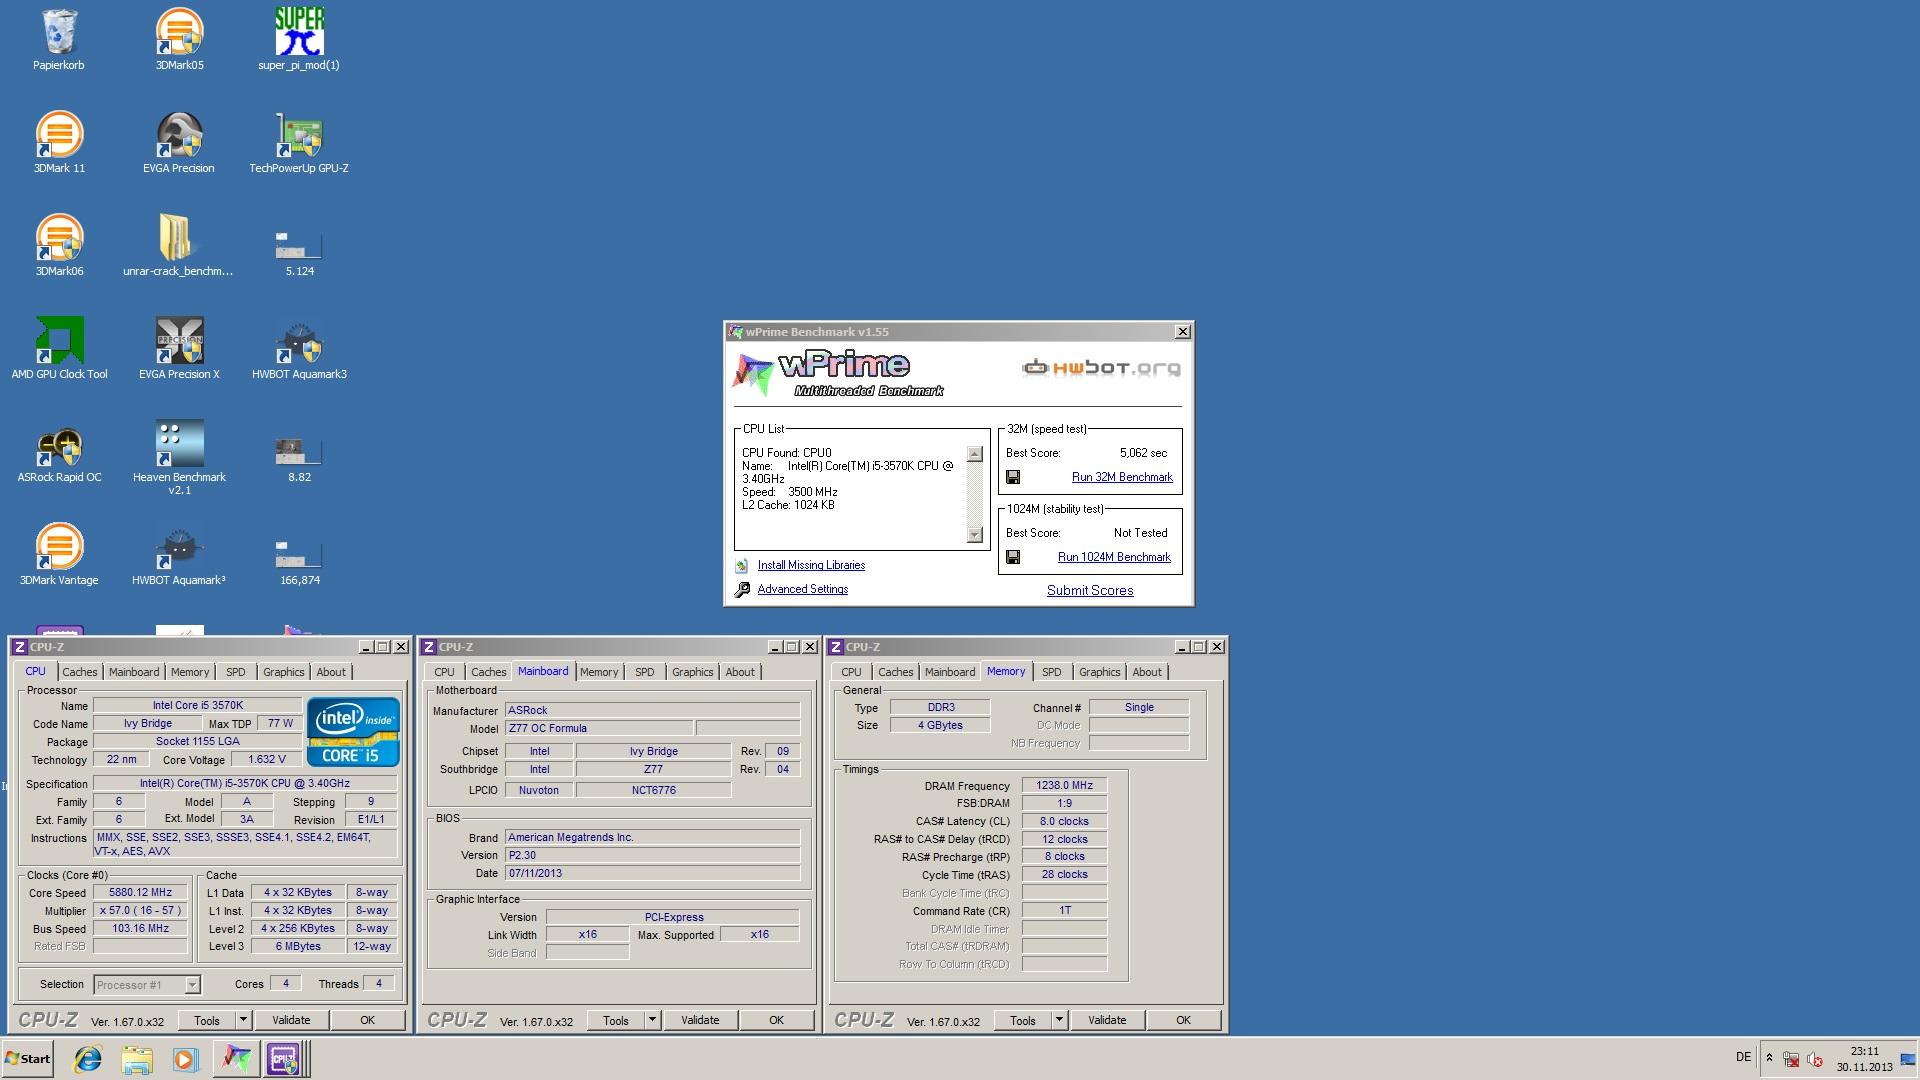Click Install Missing Libraries link

(811, 566)
